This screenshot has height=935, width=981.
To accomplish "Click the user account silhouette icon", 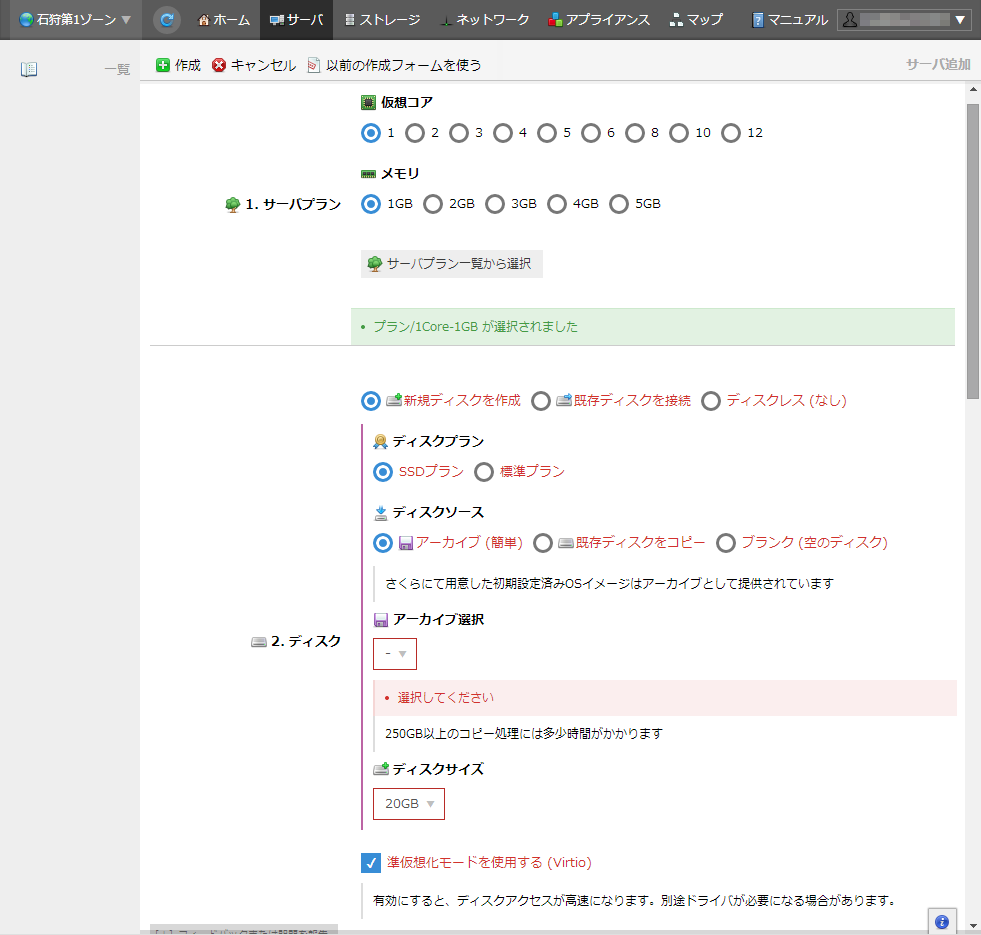I will click(851, 19).
